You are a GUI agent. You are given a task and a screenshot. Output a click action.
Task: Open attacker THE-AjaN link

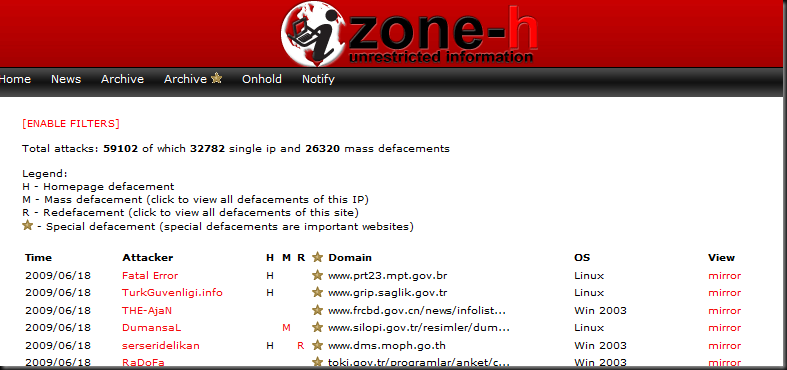tap(147, 311)
